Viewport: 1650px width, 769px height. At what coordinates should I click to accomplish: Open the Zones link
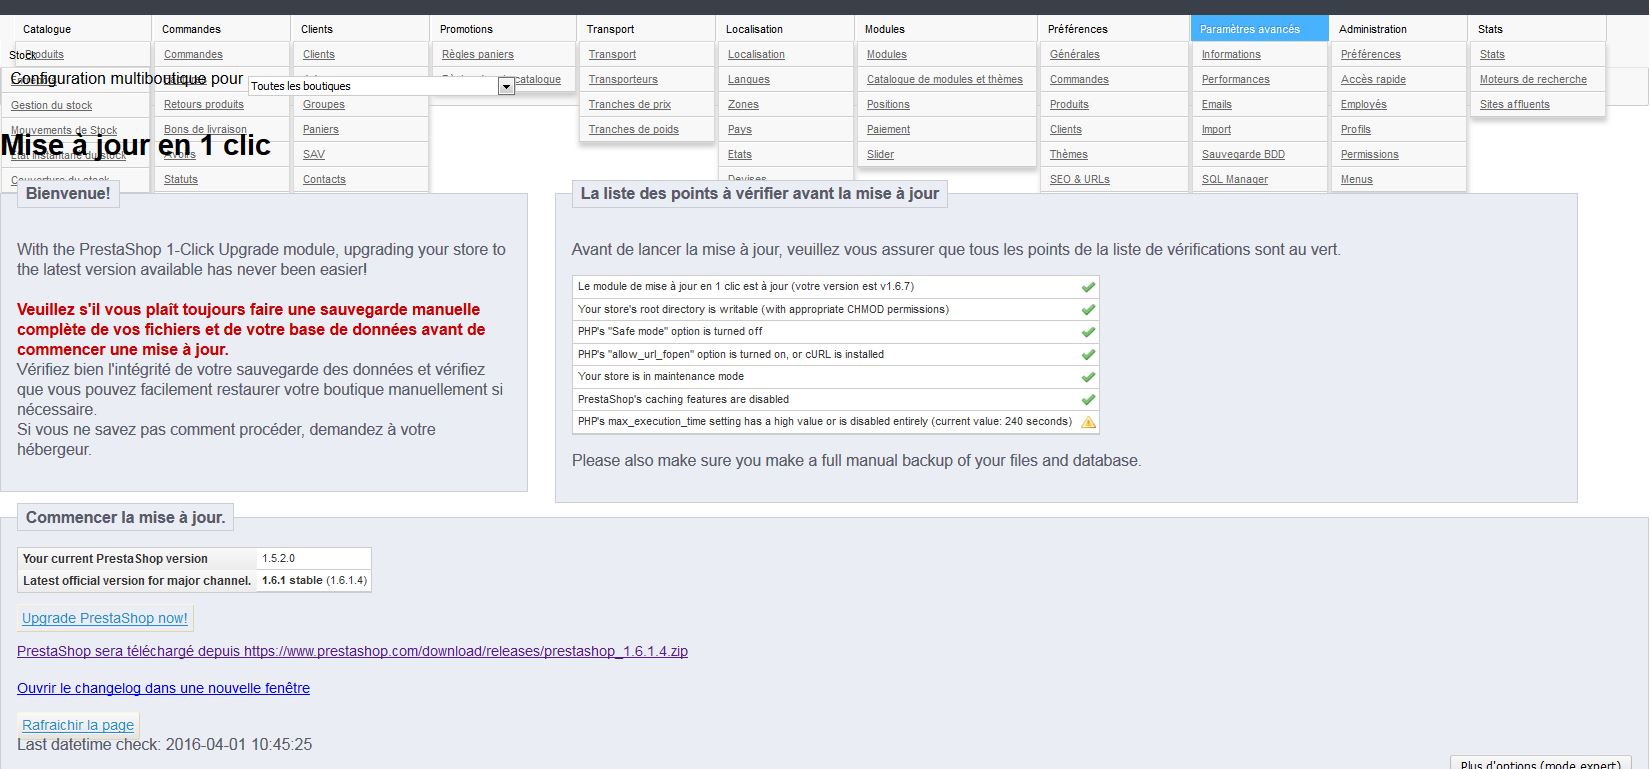(x=743, y=104)
